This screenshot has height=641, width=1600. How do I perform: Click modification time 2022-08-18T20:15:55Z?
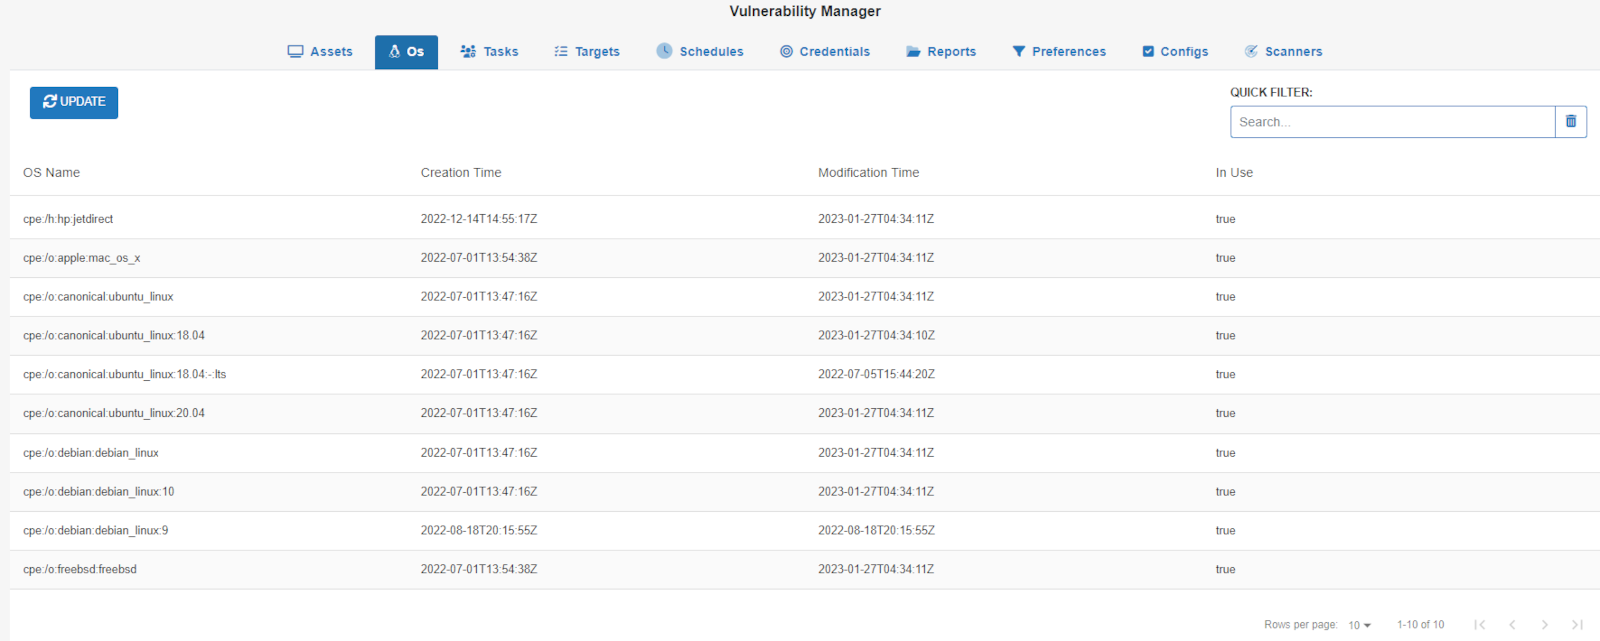[876, 531]
